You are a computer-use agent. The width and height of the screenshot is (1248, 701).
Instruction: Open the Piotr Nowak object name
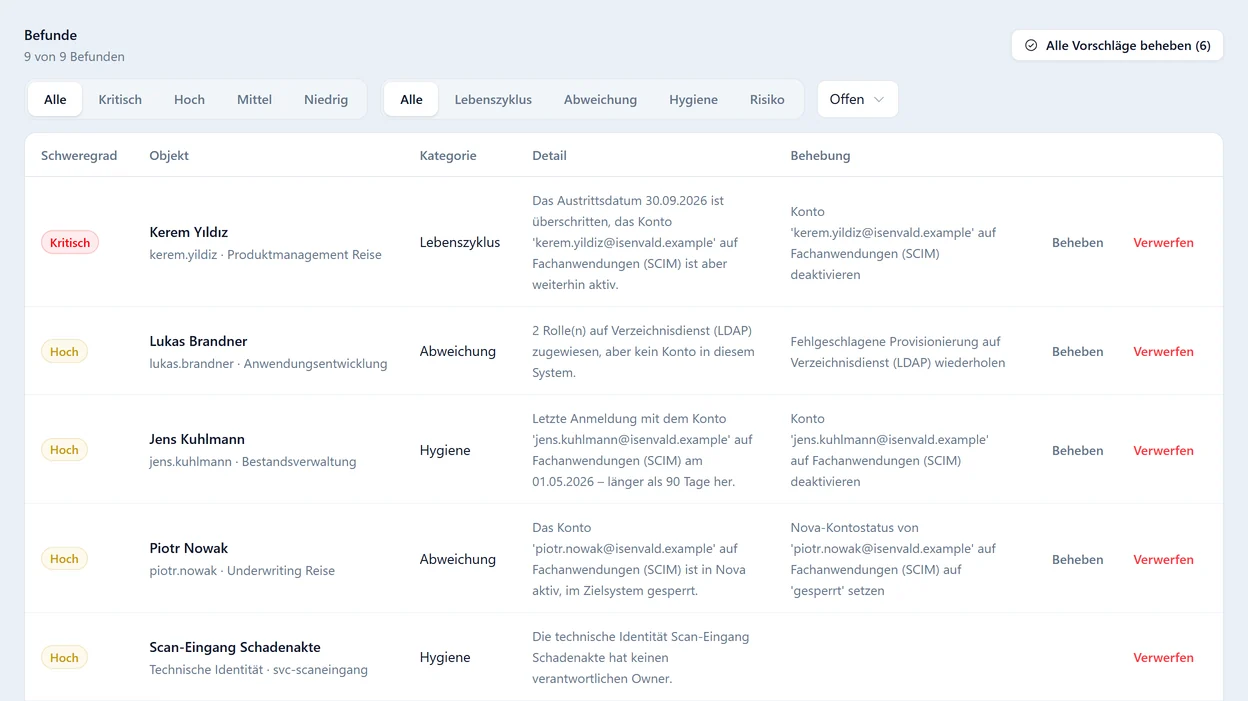click(188, 548)
